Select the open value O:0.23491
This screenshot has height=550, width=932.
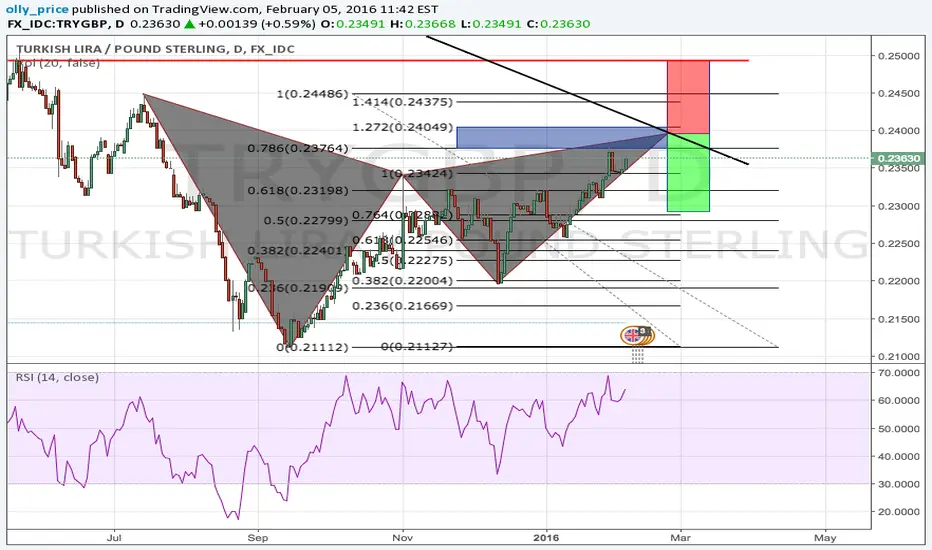[x=352, y=24]
